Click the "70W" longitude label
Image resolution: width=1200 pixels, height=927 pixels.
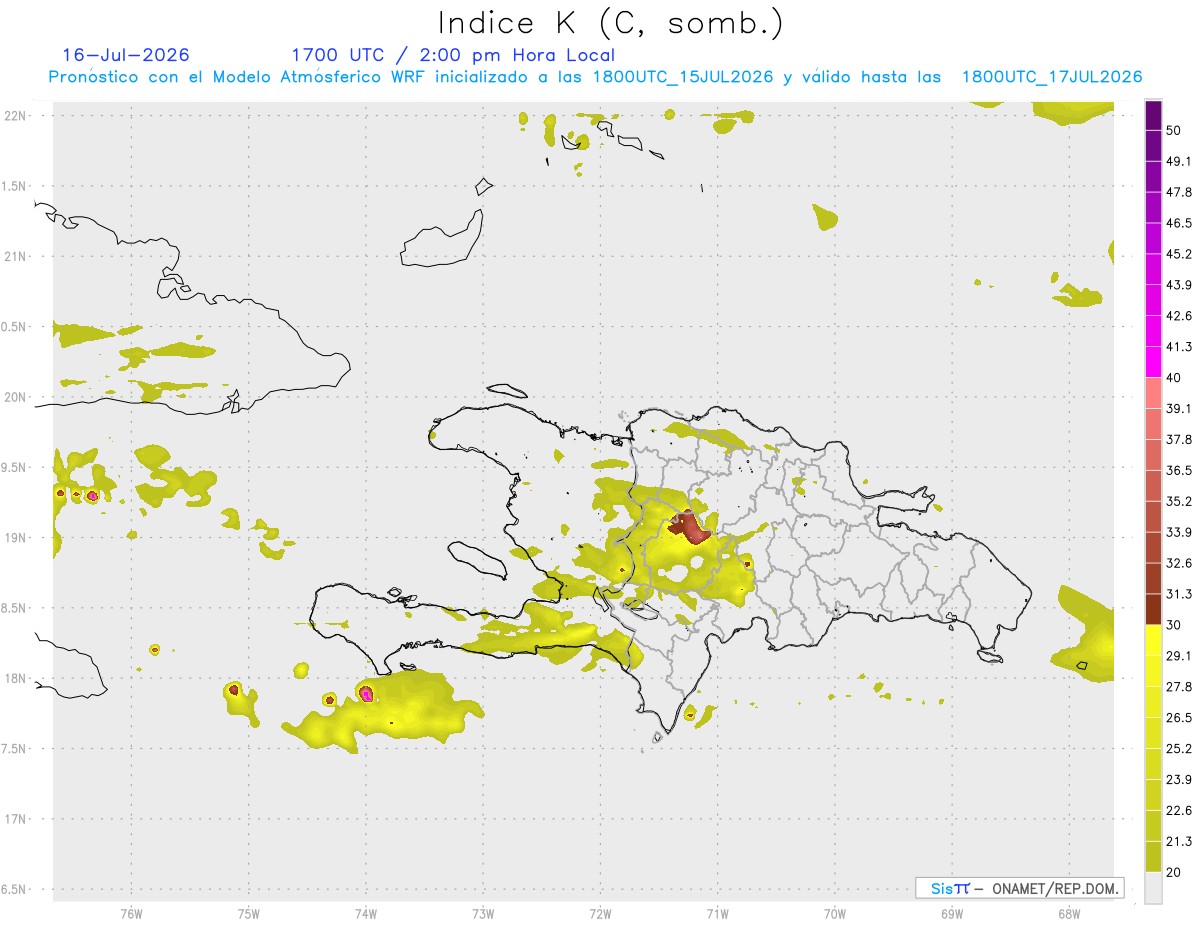[835, 914]
